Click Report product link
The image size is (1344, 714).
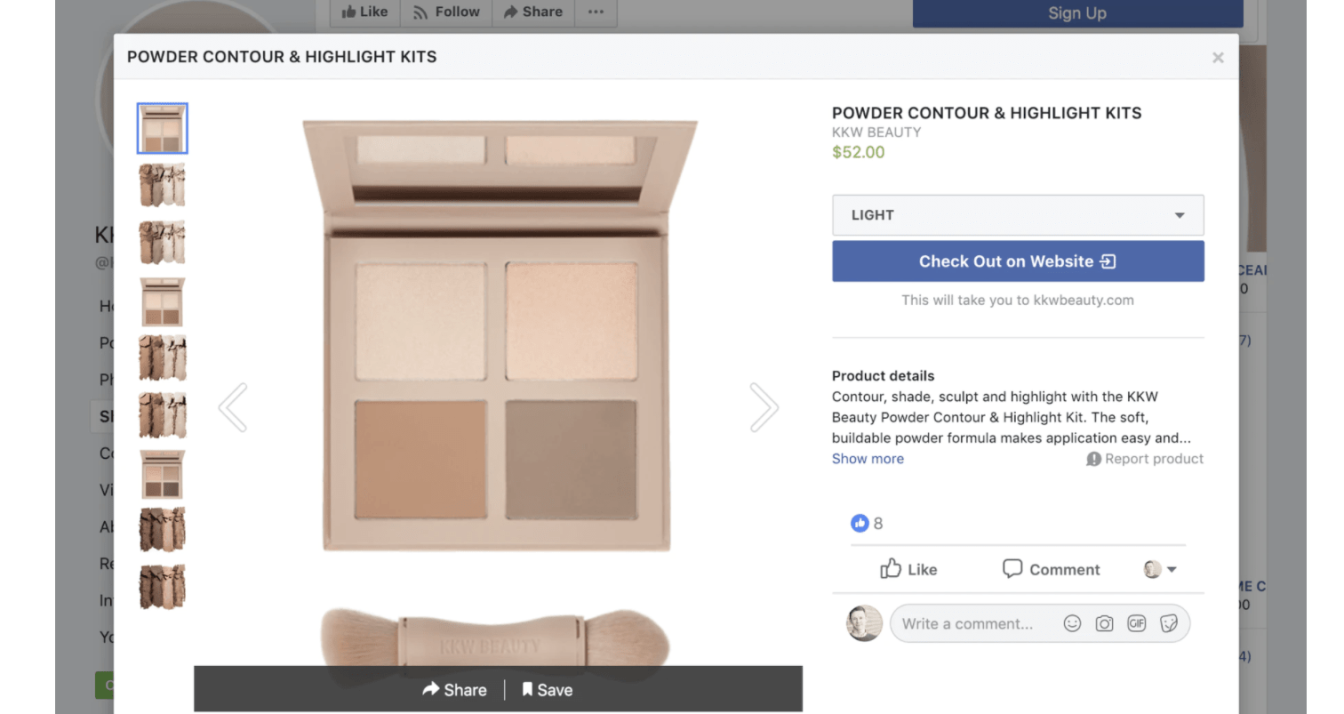tap(1145, 459)
